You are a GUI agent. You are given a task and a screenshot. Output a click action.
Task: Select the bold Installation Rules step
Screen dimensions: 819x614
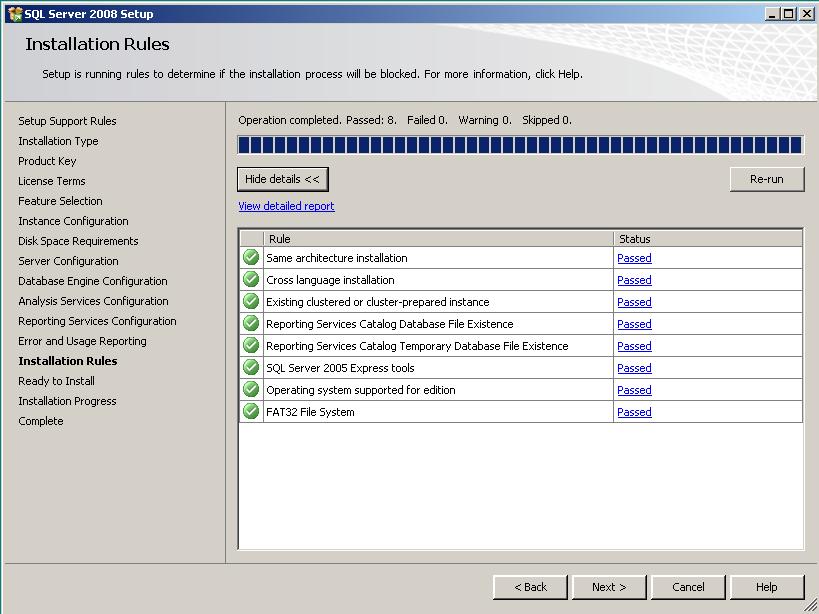point(68,361)
